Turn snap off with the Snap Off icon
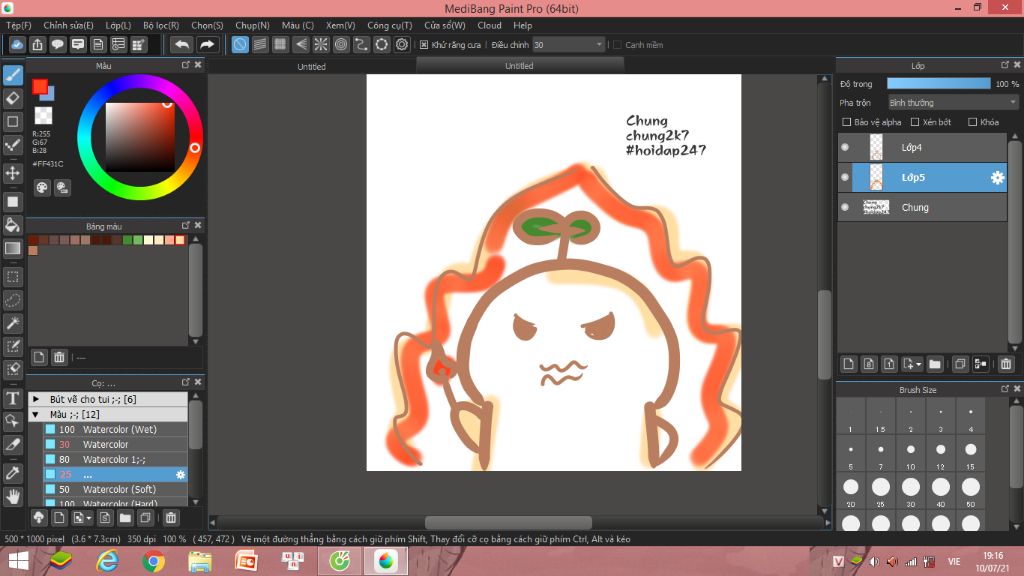The height and width of the screenshot is (576, 1024). point(240,44)
